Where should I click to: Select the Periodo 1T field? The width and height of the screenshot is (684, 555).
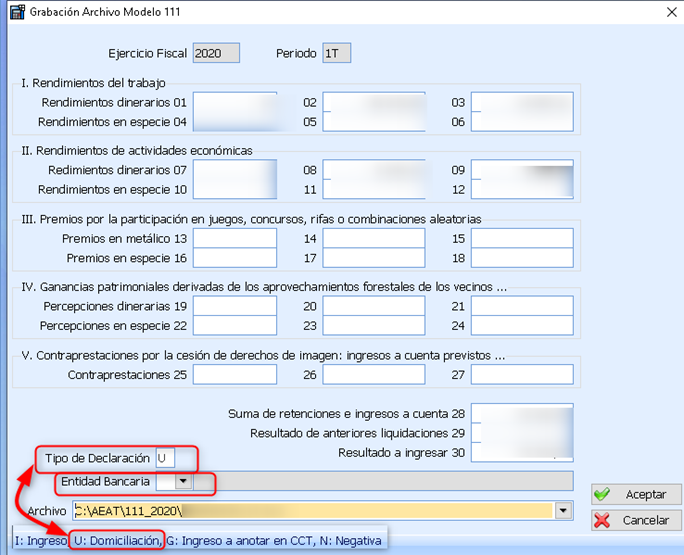tap(336, 53)
